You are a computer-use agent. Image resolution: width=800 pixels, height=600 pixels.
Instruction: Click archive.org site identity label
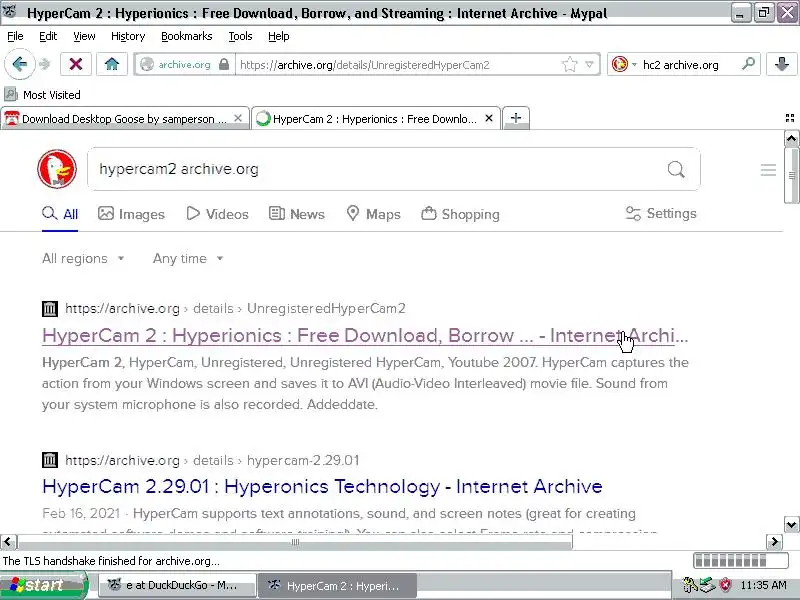tap(184, 65)
